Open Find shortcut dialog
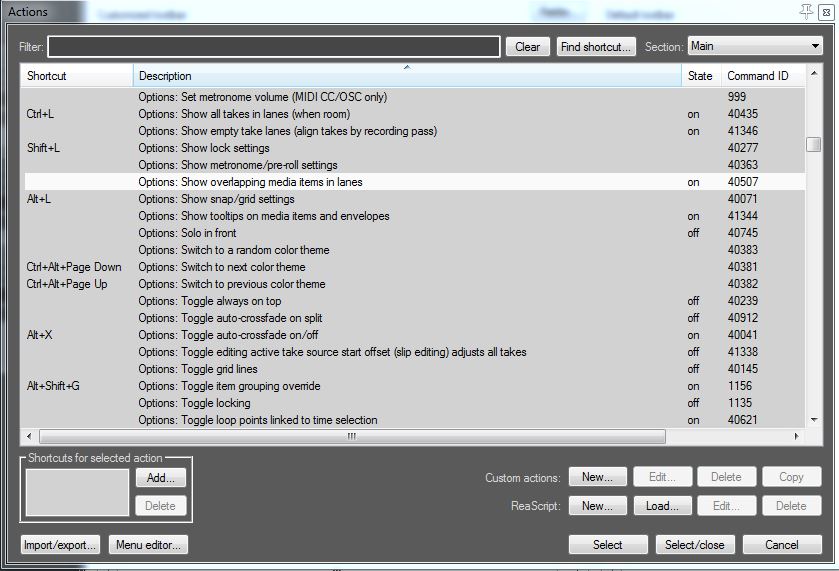 click(596, 47)
